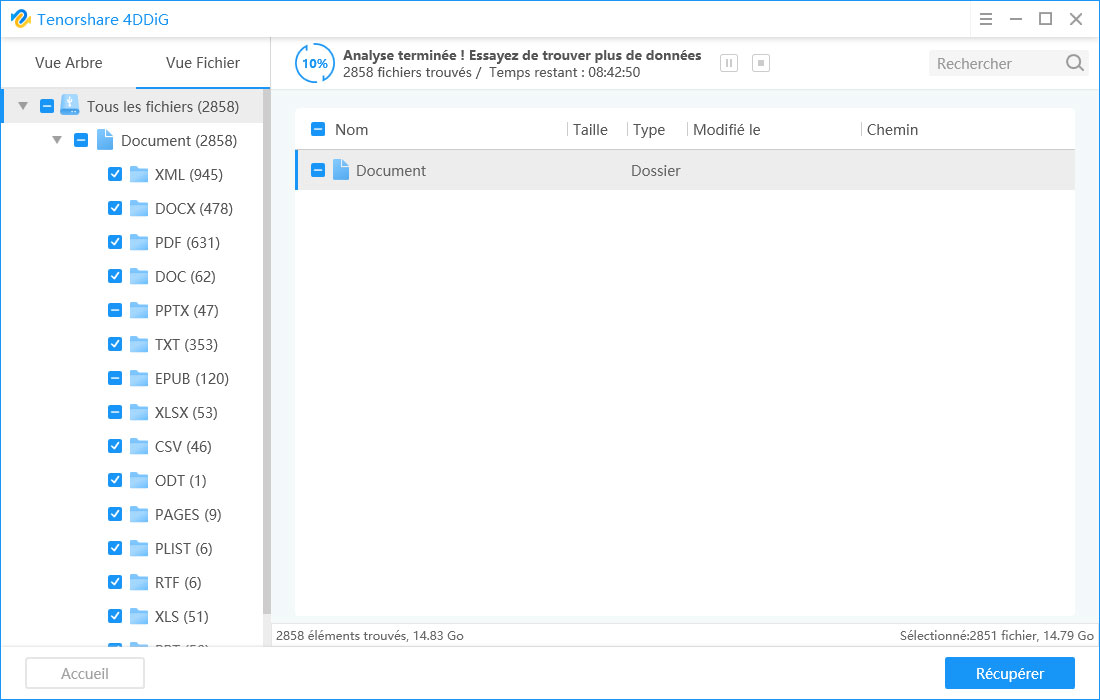1100x700 pixels.
Task: Stop the scan with the stop icon
Action: pos(760,63)
